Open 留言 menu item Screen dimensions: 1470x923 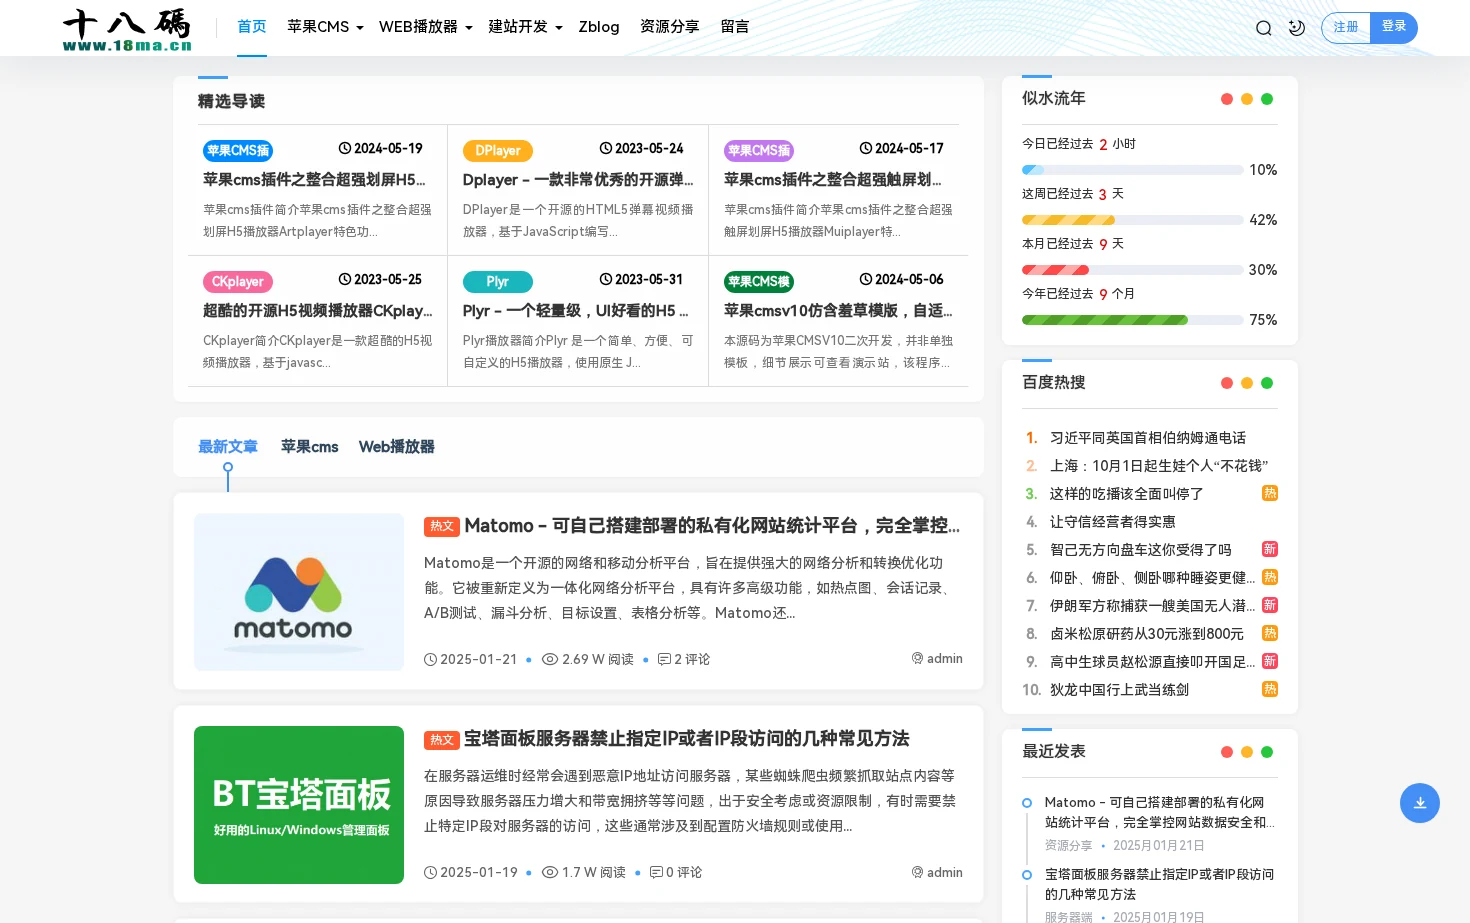(x=735, y=27)
